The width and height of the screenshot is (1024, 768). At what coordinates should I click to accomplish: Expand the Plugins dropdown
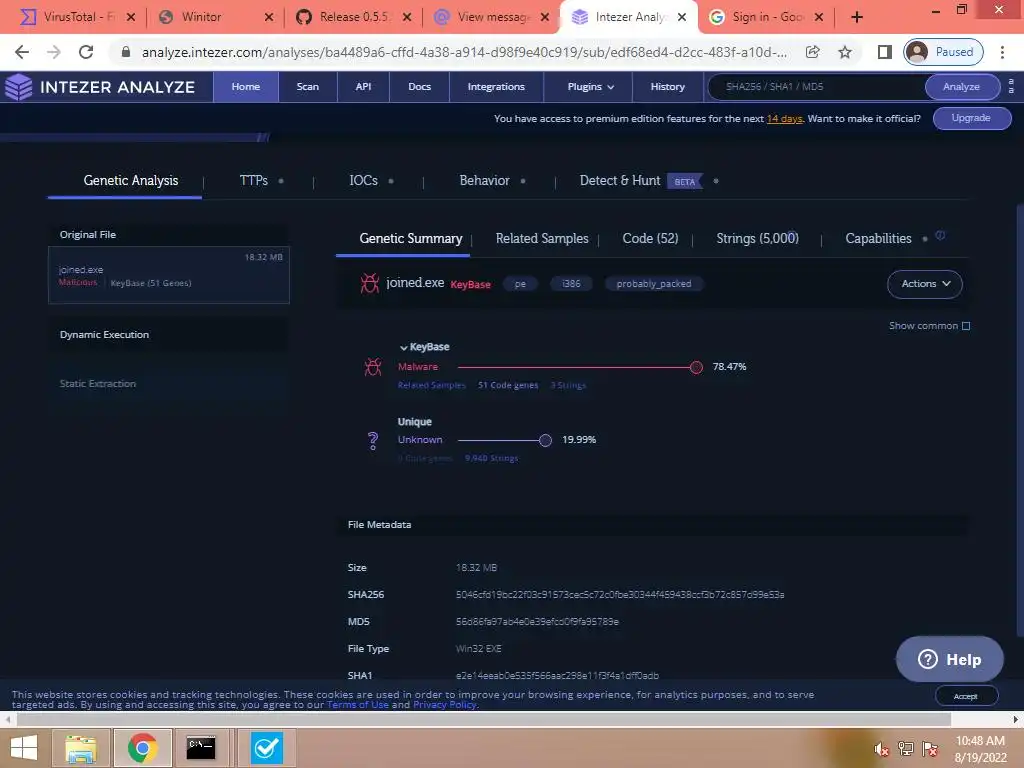590,87
